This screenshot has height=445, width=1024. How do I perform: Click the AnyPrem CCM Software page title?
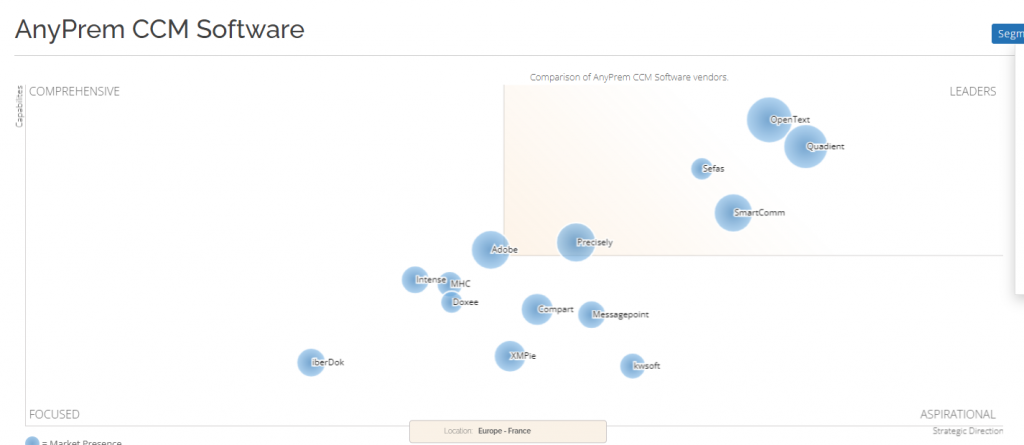point(159,30)
